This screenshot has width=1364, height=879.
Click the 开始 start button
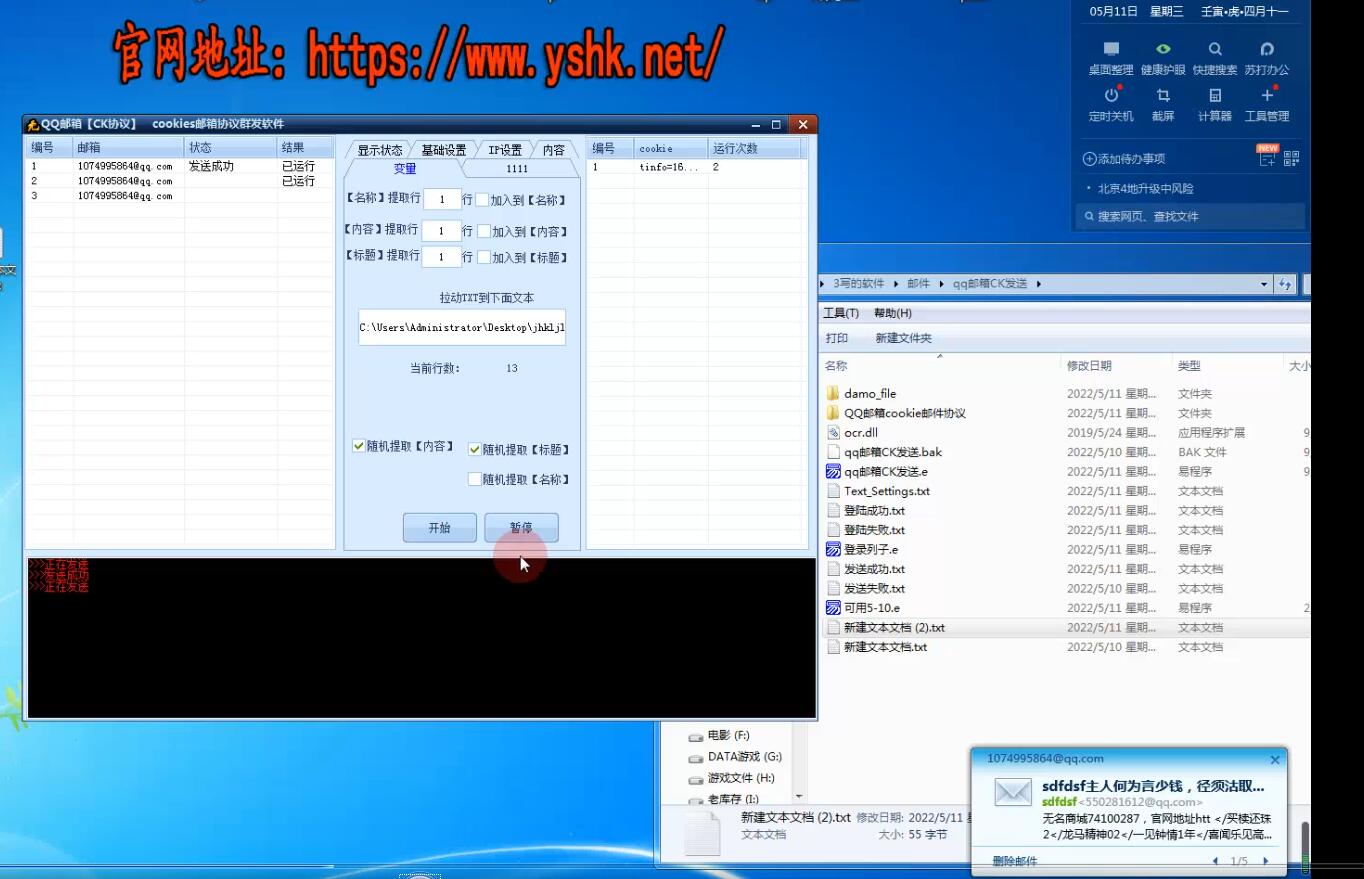[439, 528]
